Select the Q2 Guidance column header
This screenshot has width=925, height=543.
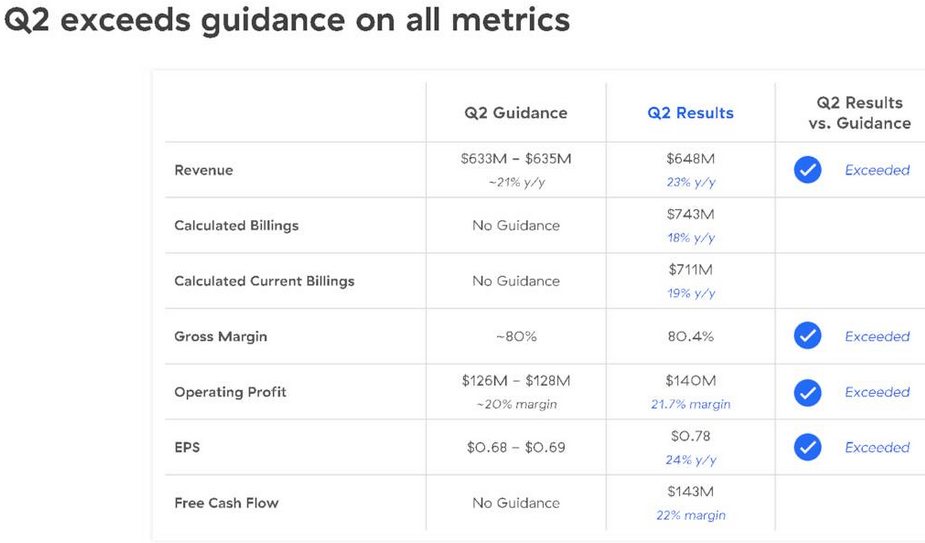[515, 113]
